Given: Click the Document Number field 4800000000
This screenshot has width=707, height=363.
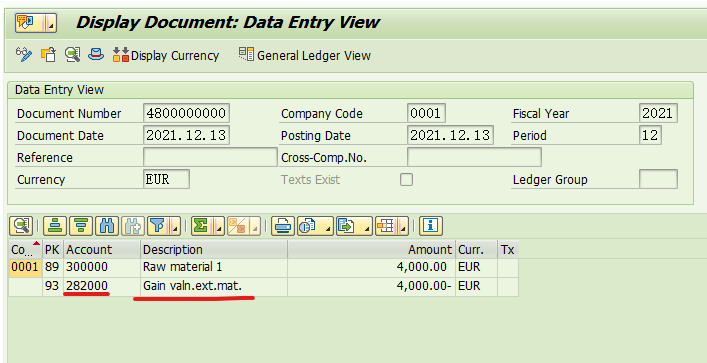Looking at the screenshot, I should point(186,113).
